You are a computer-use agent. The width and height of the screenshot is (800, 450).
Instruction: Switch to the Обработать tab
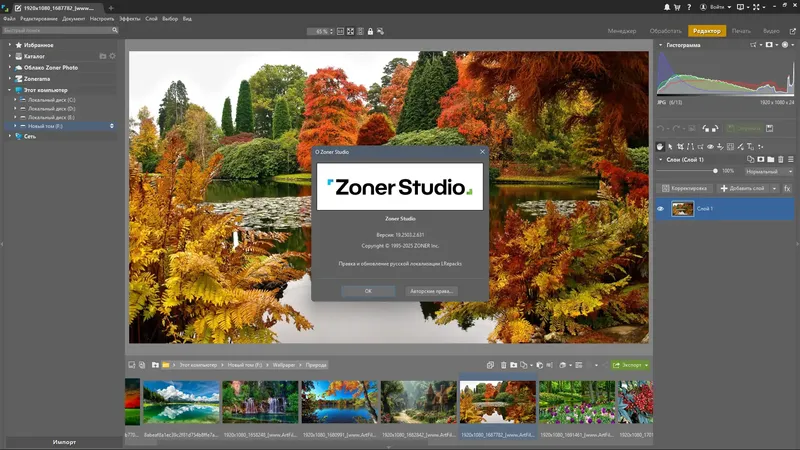point(665,31)
